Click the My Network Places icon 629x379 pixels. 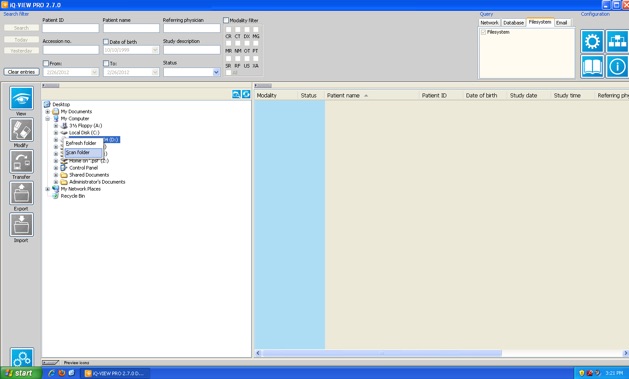56,189
